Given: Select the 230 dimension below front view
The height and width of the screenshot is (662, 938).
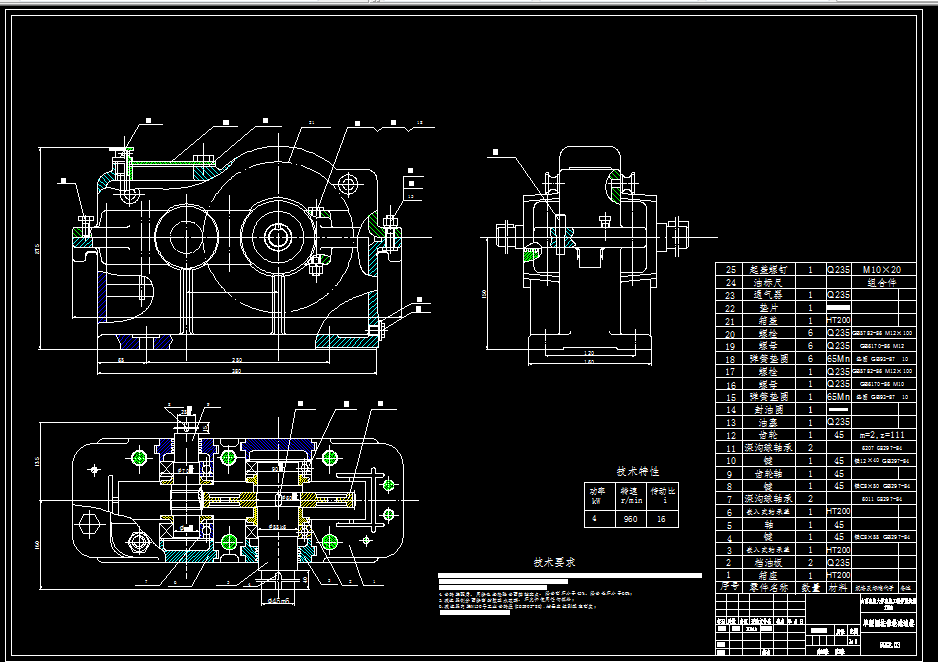Looking at the screenshot, I should (x=237, y=360).
